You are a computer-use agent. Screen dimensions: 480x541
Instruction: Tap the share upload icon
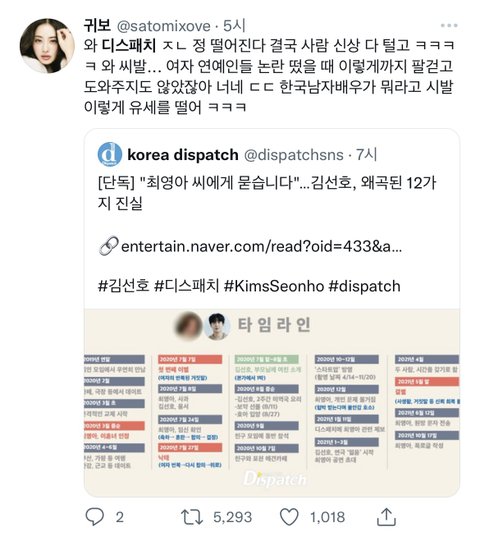(x=386, y=517)
